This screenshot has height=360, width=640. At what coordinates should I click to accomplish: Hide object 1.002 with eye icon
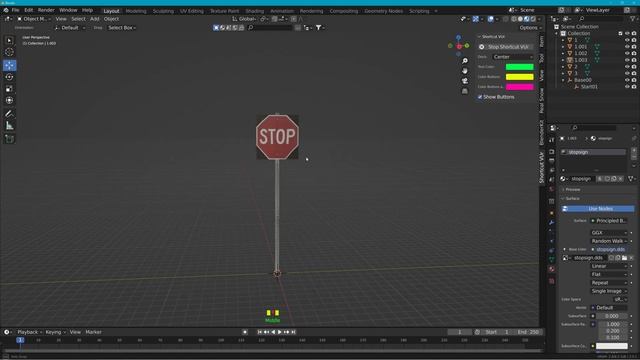[x=627, y=53]
